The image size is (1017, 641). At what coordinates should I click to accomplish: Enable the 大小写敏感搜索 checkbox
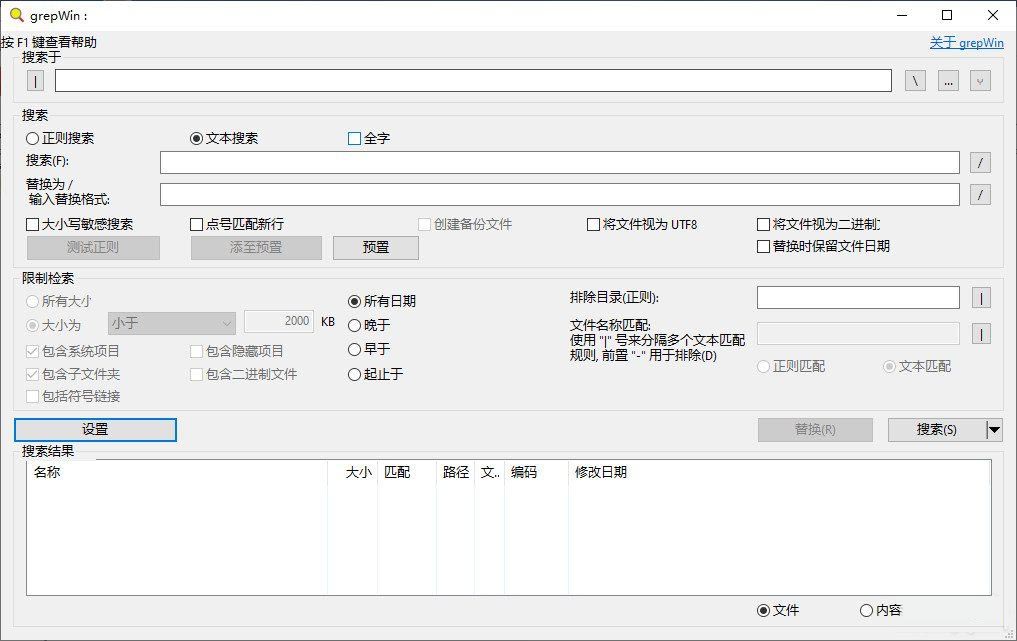33,225
